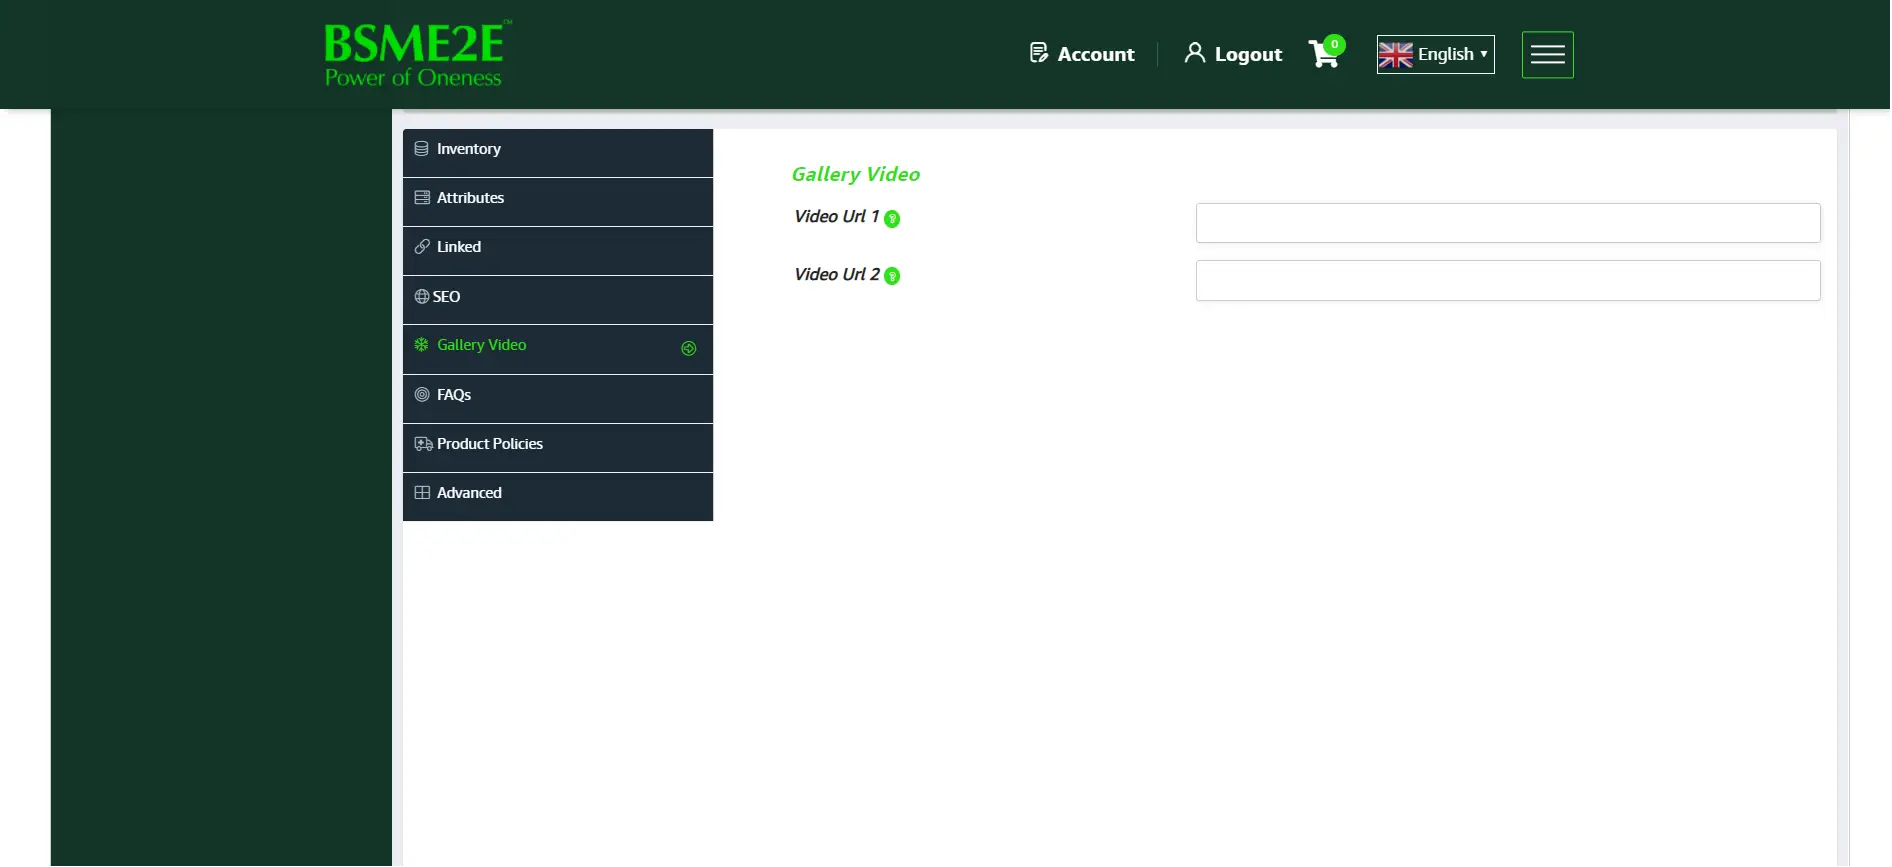Click the Product Policies truck icon
This screenshot has height=867, width=1892.
point(424,444)
